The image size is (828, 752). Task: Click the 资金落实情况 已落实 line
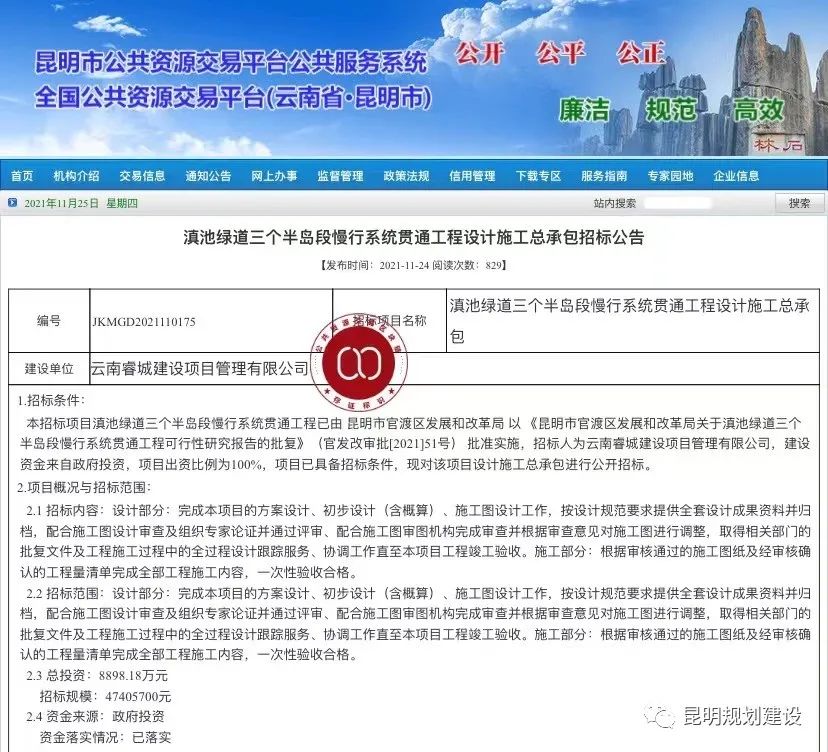pos(105,737)
